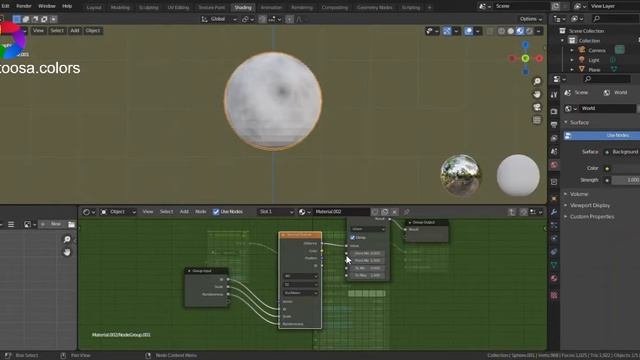Expand Light item in outliner

[x=572, y=60]
